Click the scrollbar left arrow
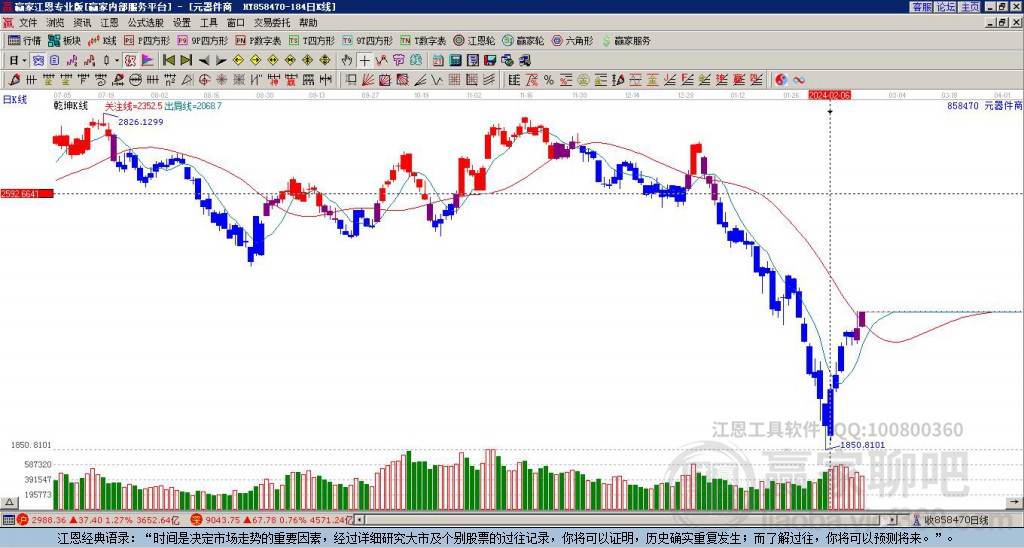 point(359,521)
